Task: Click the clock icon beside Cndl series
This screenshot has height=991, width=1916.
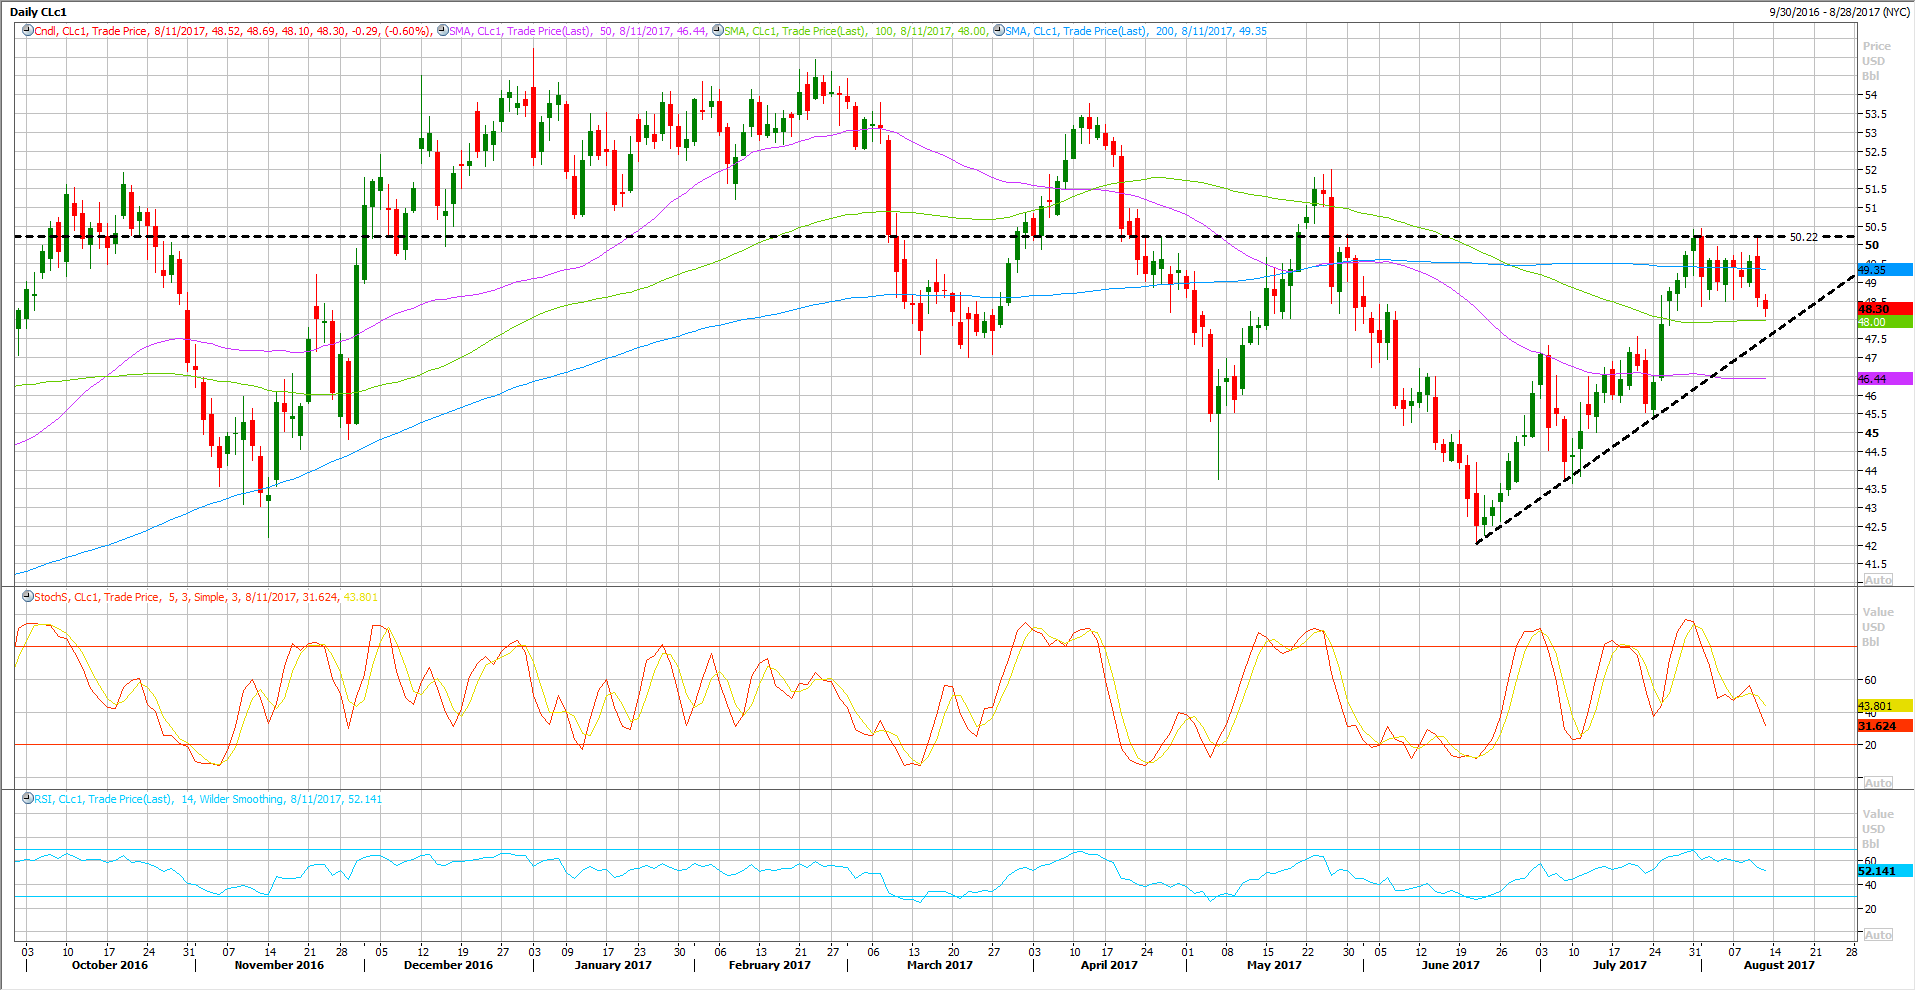Action: click(28, 31)
